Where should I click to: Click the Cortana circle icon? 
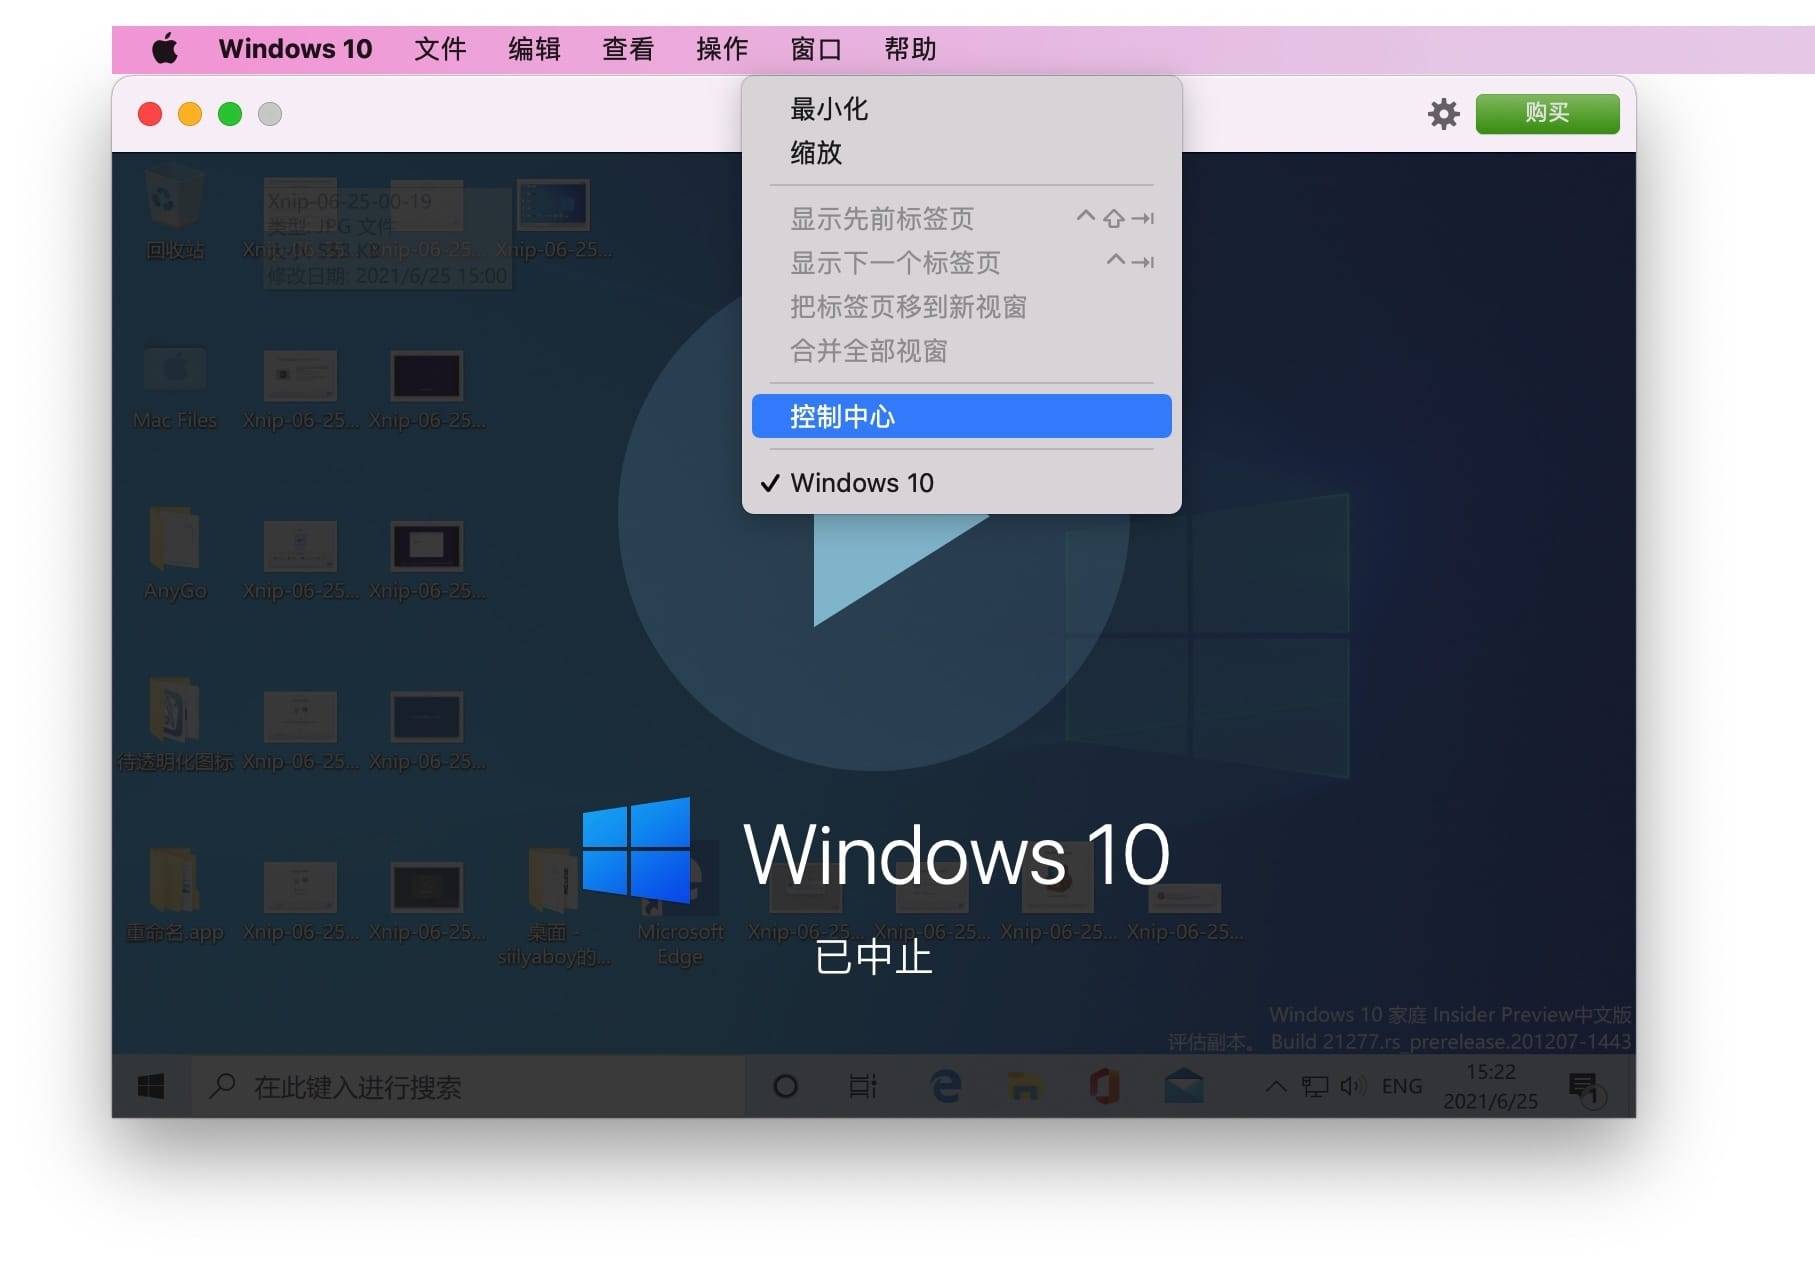pos(786,1086)
